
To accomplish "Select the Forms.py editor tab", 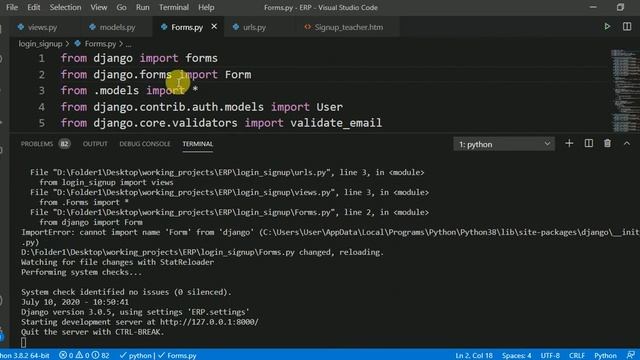I will pos(187,27).
